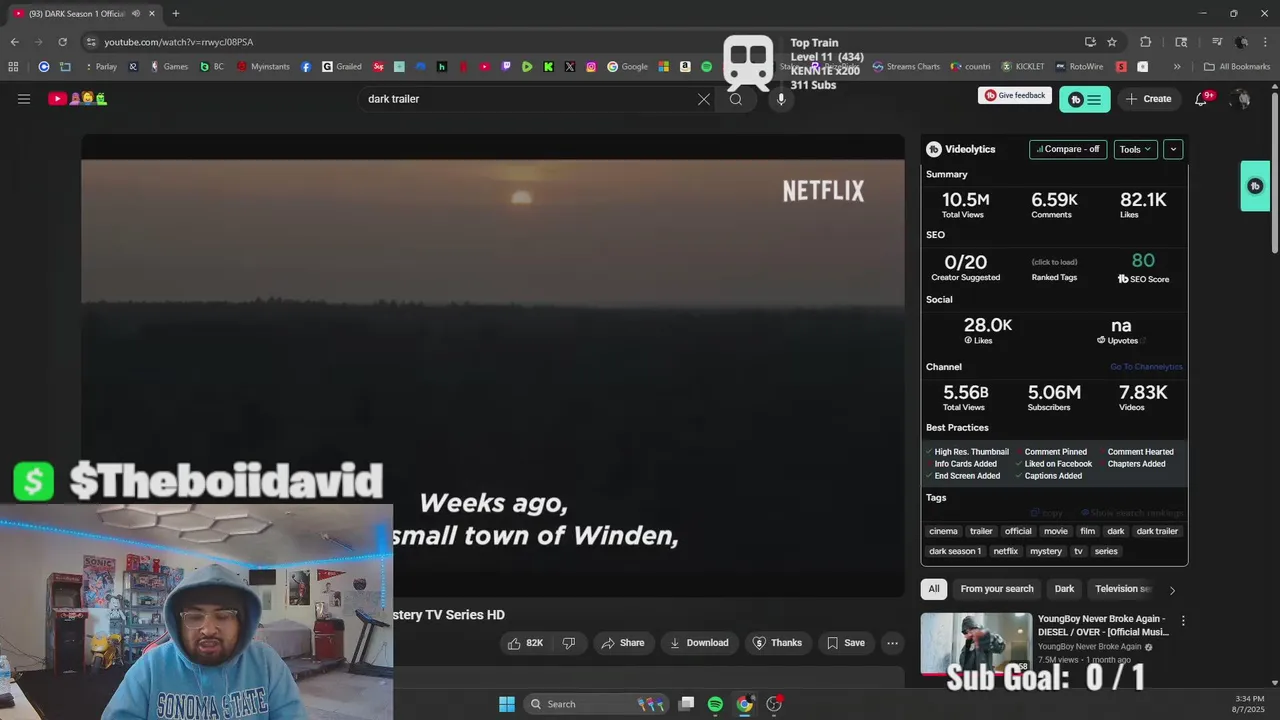Open the TubeBuddy teal menu button

[x=1085, y=99]
